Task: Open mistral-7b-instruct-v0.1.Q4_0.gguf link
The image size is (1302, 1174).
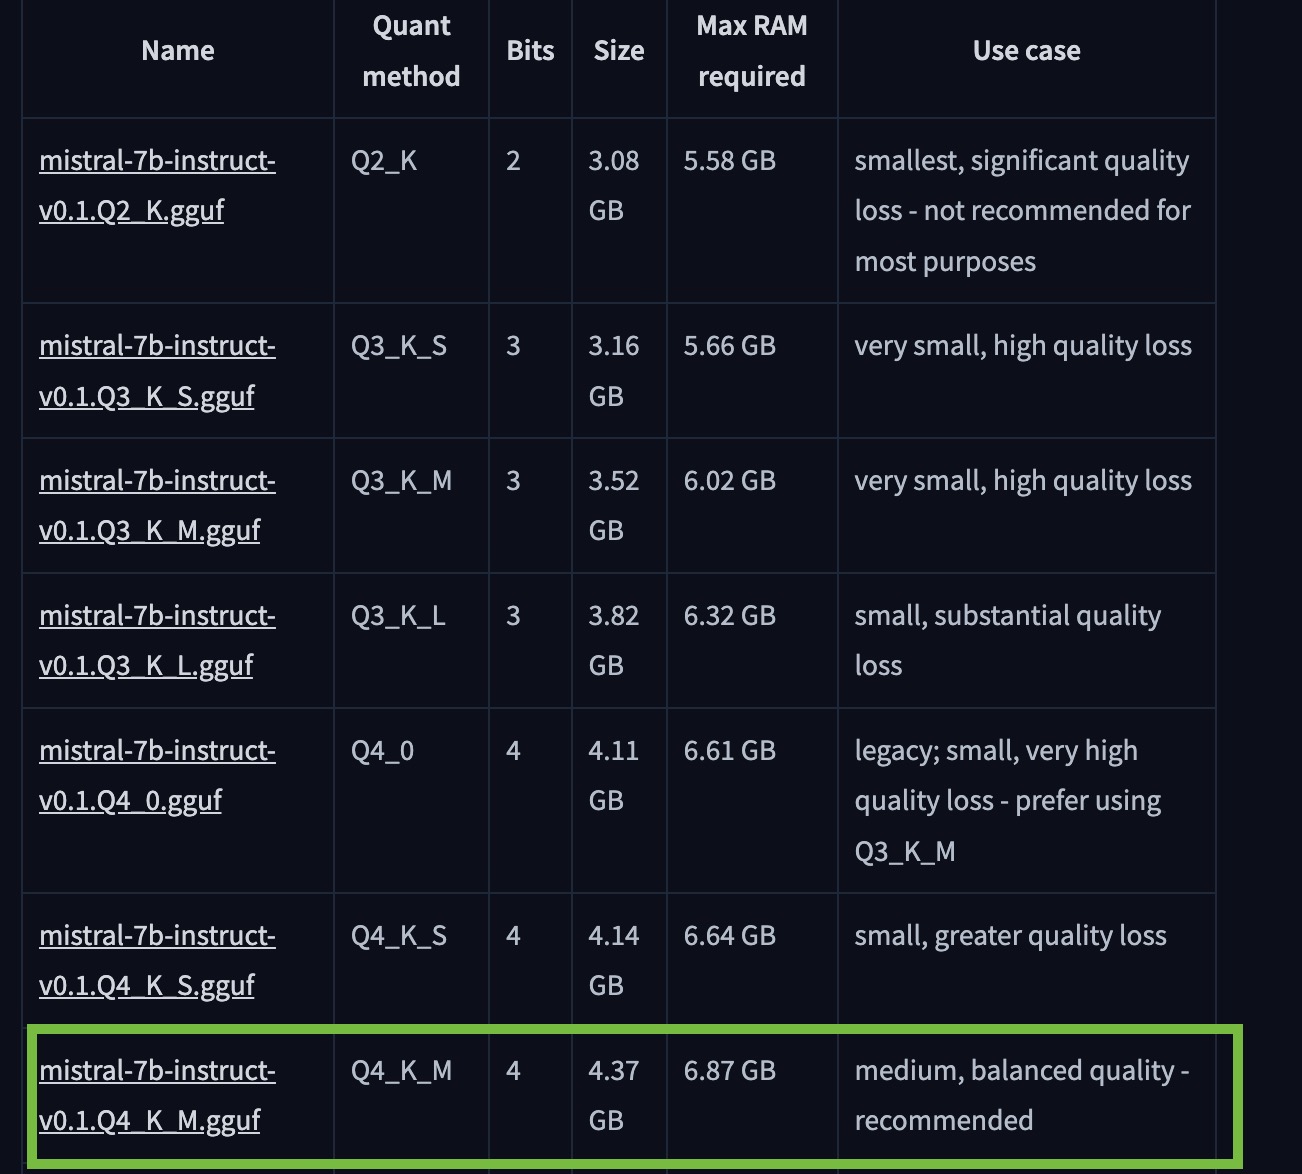Action: [157, 776]
